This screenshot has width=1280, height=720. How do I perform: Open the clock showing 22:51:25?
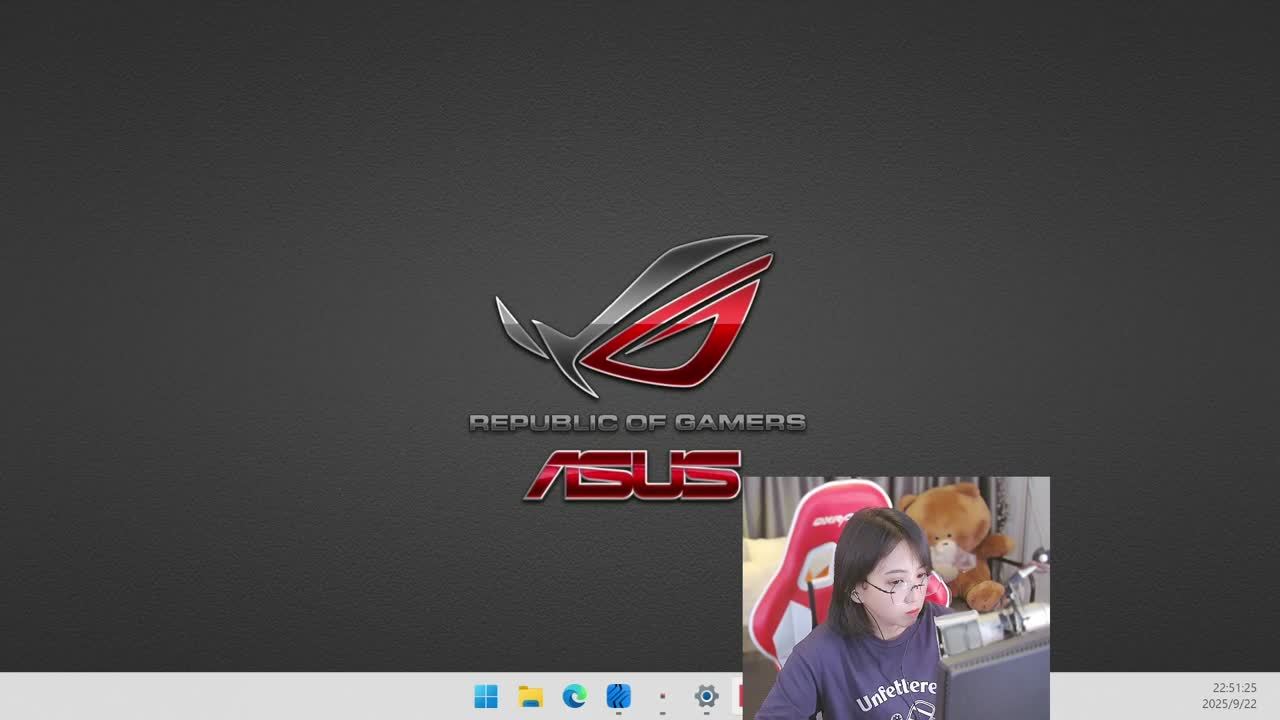click(x=1234, y=688)
